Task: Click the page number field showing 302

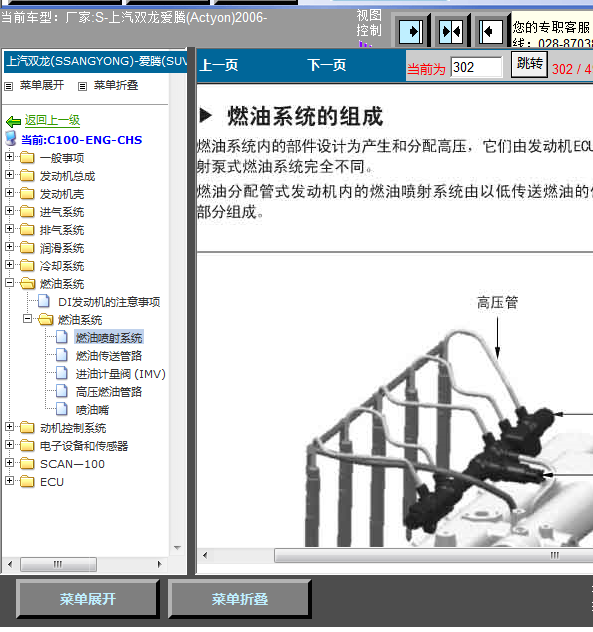Action: point(476,67)
